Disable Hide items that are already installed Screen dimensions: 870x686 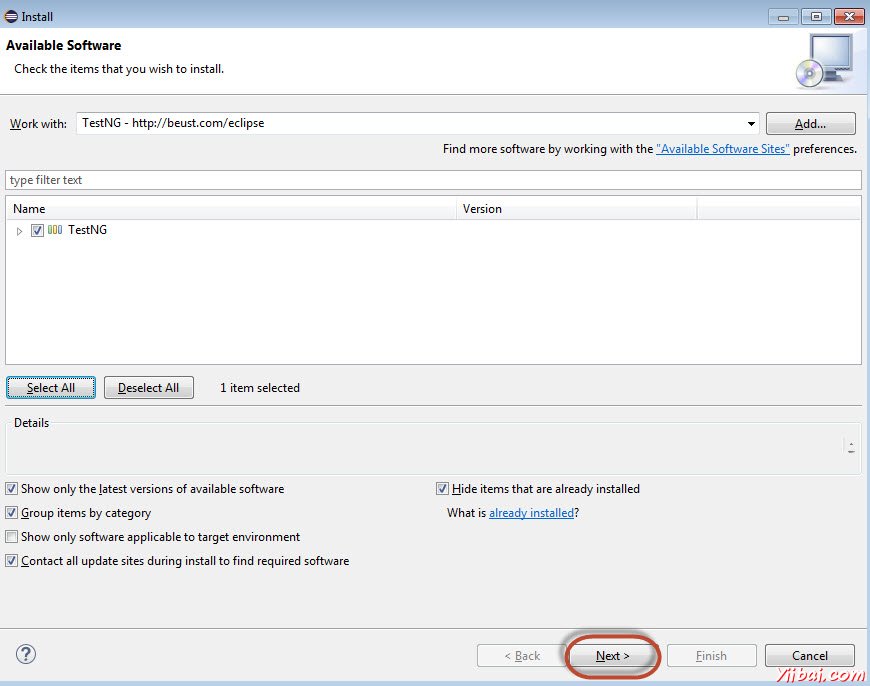pos(442,489)
